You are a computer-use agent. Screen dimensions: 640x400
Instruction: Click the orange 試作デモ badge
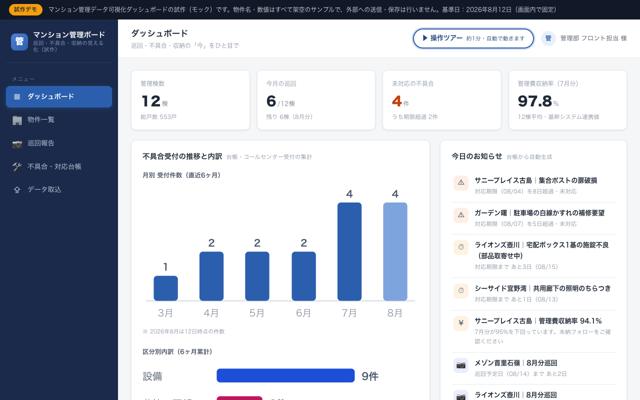25,9
